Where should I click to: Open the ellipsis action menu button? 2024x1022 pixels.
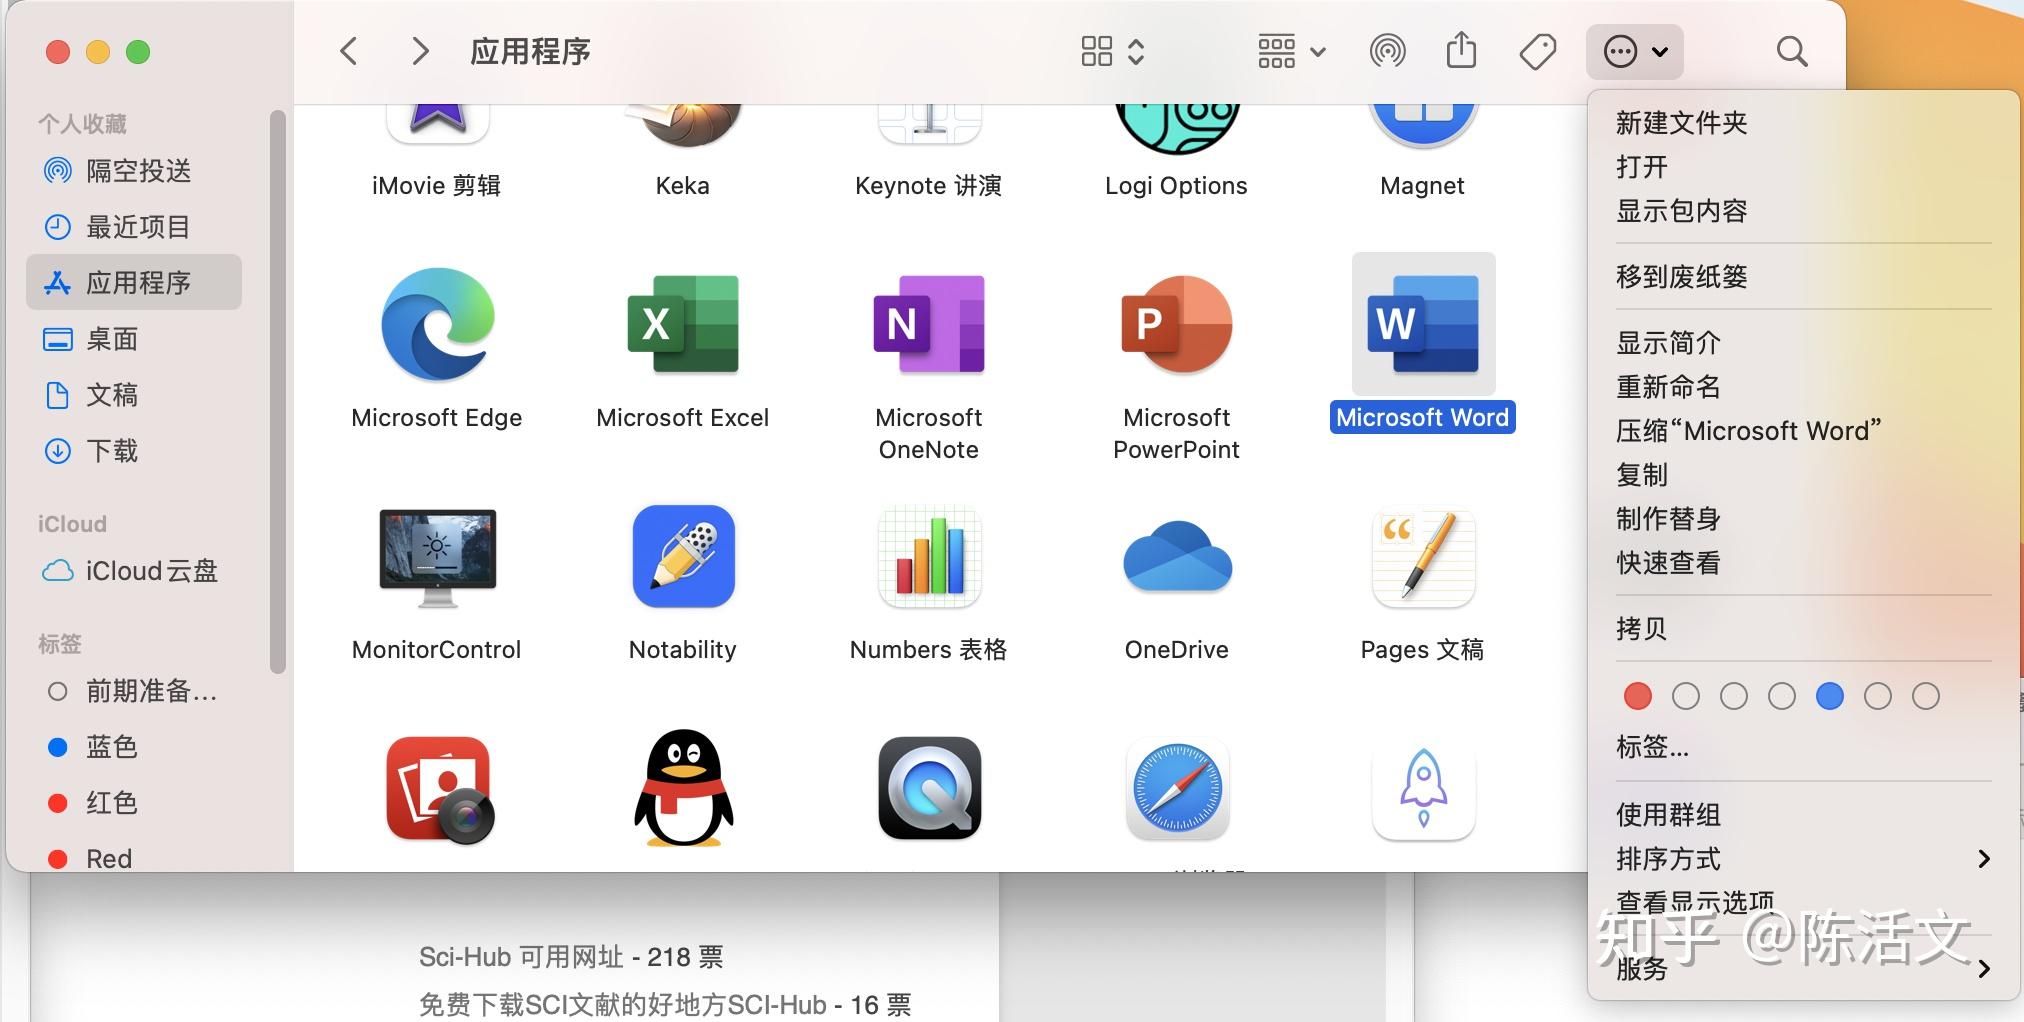[1635, 51]
